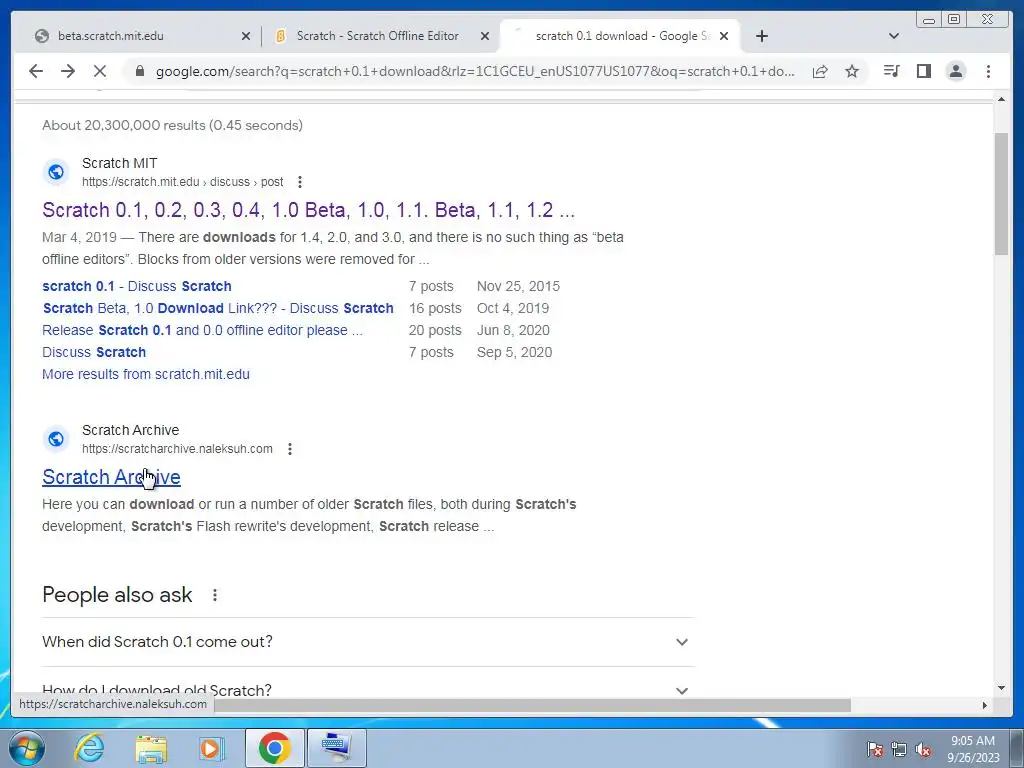
Task: Open the tab search dropdown
Action: click(x=894, y=36)
